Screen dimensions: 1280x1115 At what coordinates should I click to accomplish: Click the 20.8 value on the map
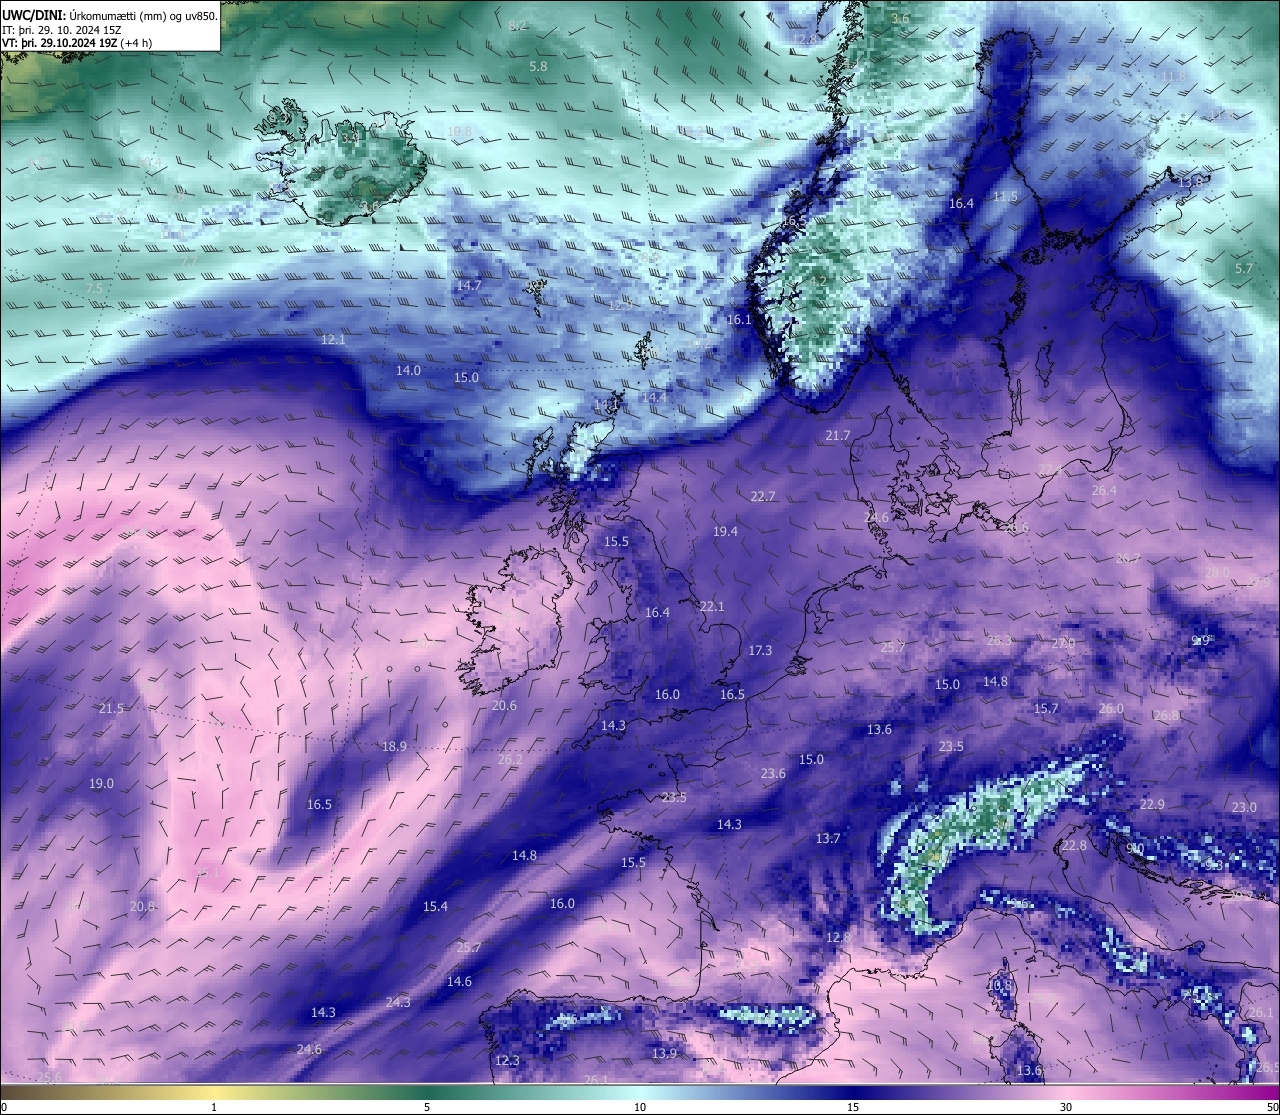[142, 907]
